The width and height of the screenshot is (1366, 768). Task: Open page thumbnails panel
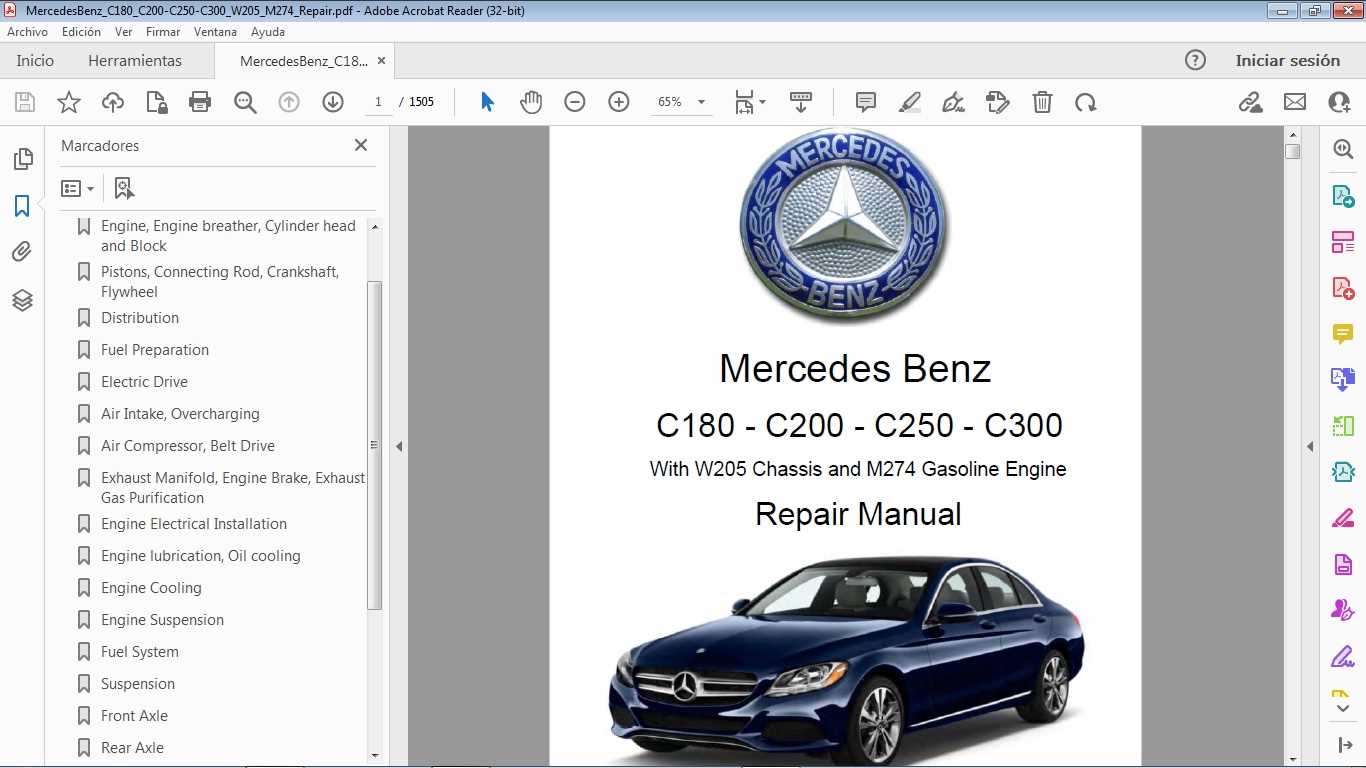(x=22, y=159)
